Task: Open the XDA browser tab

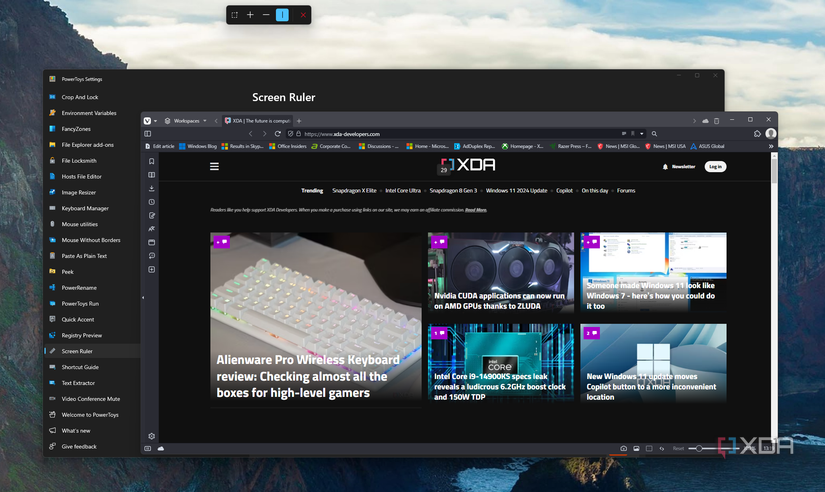Action: pos(257,121)
